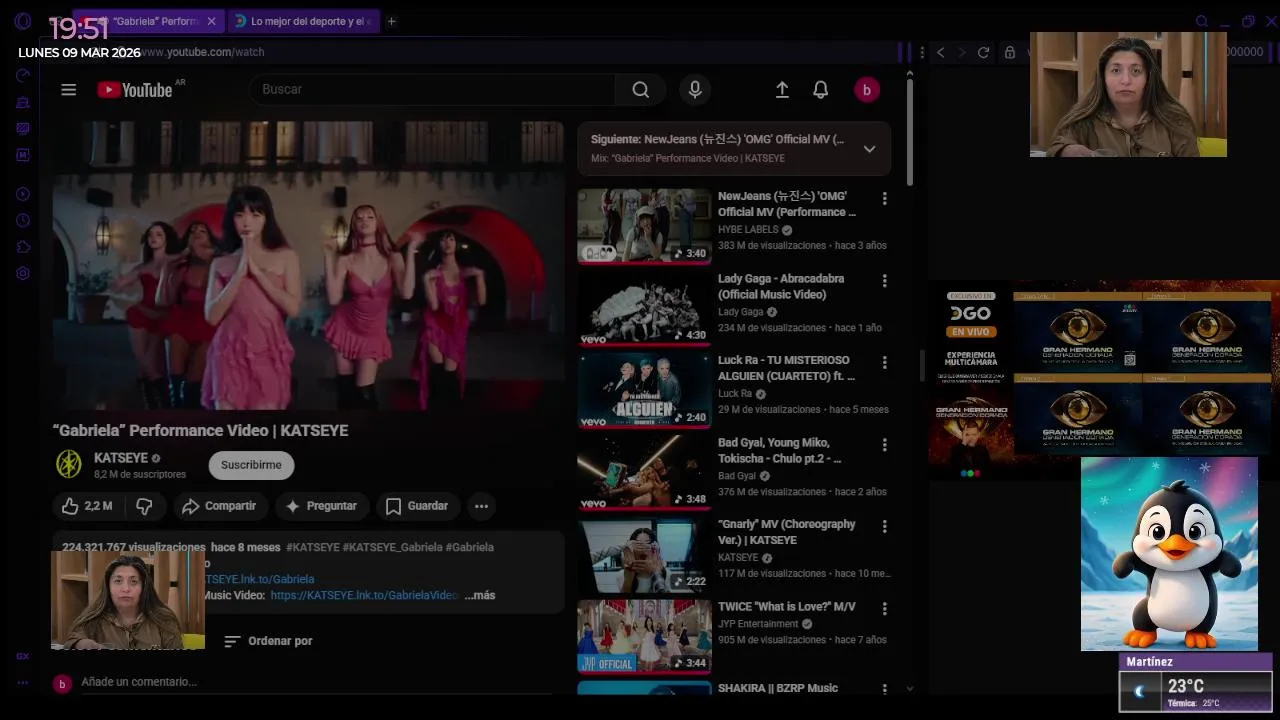This screenshot has height=720, width=1280.
Task: Open options menu for Bad Gyal Chulo pt.2
Action: (884, 445)
